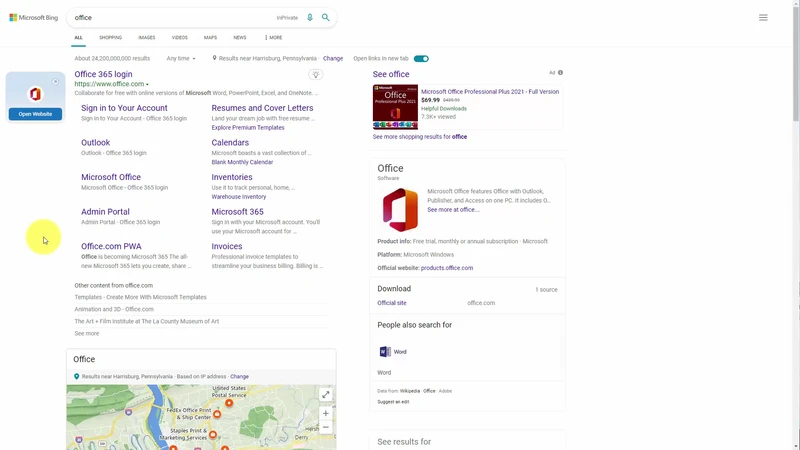Open Sign in to Your Account link
The width and height of the screenshot is (800, 450).
point(124,108)
